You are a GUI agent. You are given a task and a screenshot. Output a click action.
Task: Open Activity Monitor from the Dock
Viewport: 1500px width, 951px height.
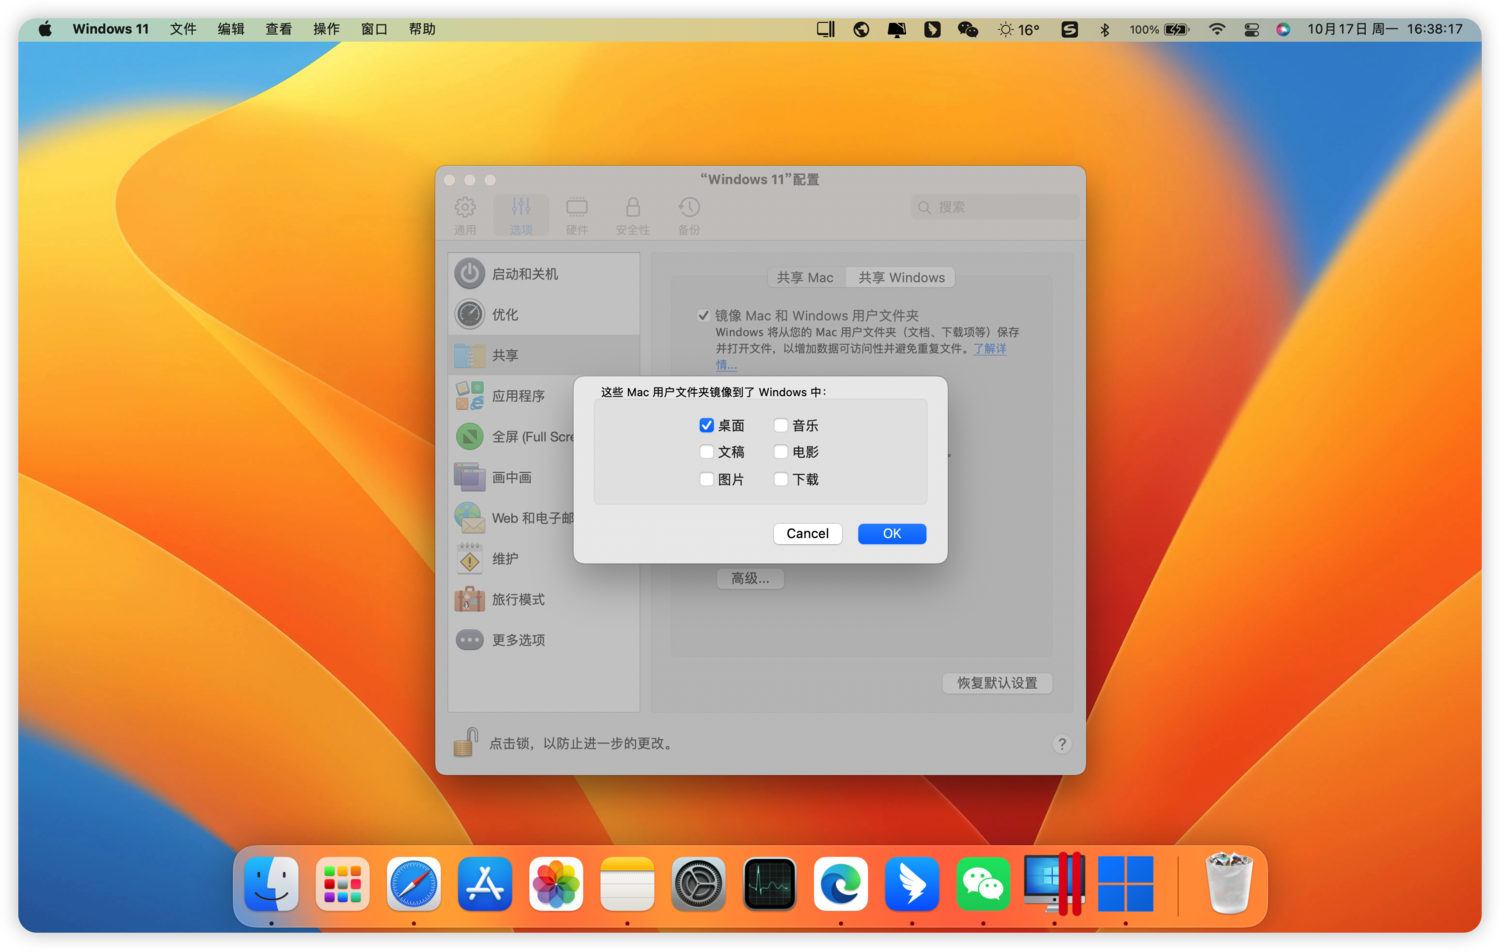click(x=770, y=884)
